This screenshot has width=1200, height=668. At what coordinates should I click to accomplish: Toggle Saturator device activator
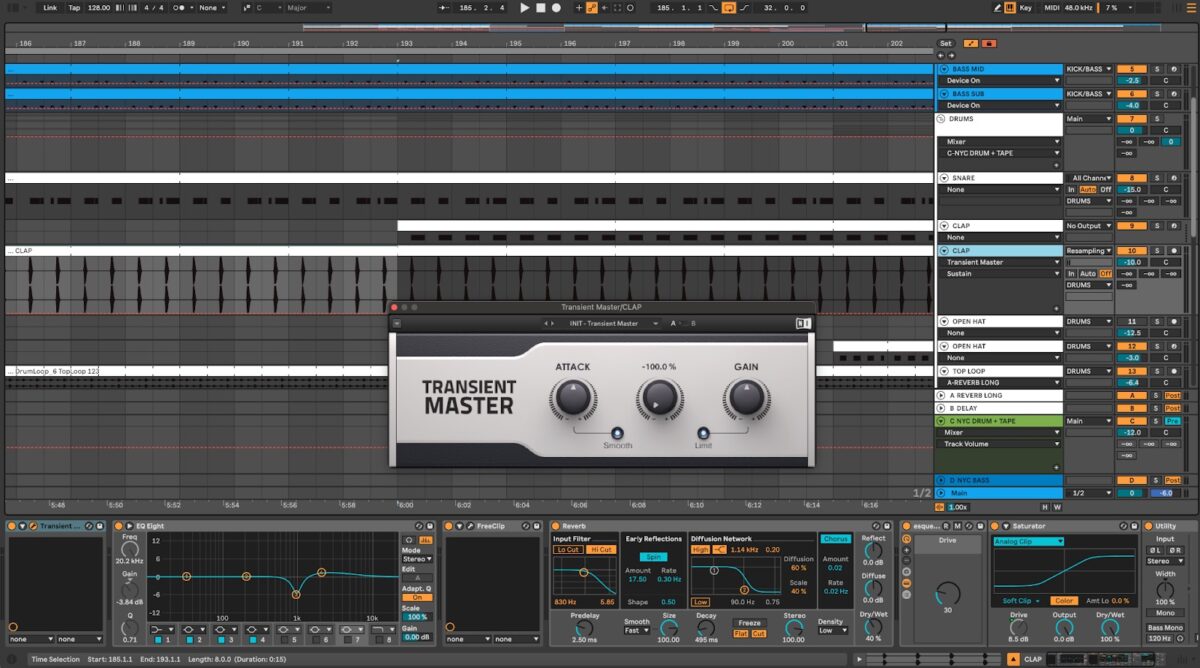point(994,525)
